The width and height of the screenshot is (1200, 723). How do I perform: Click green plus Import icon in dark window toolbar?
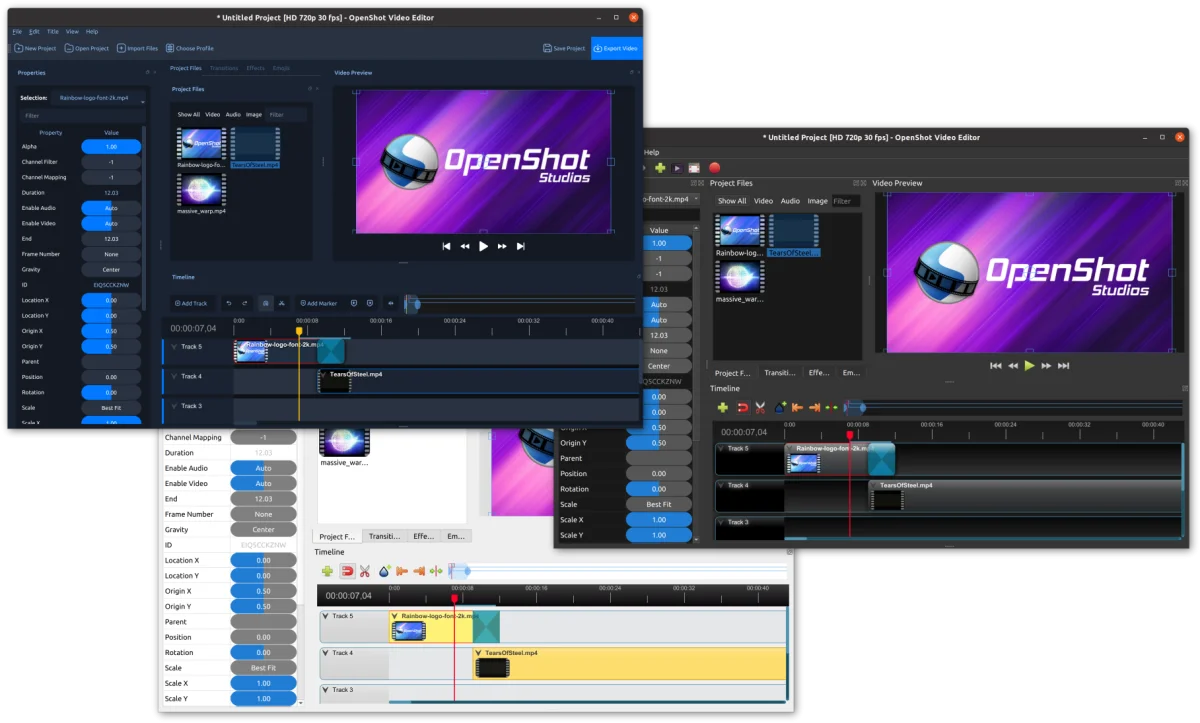660,168
